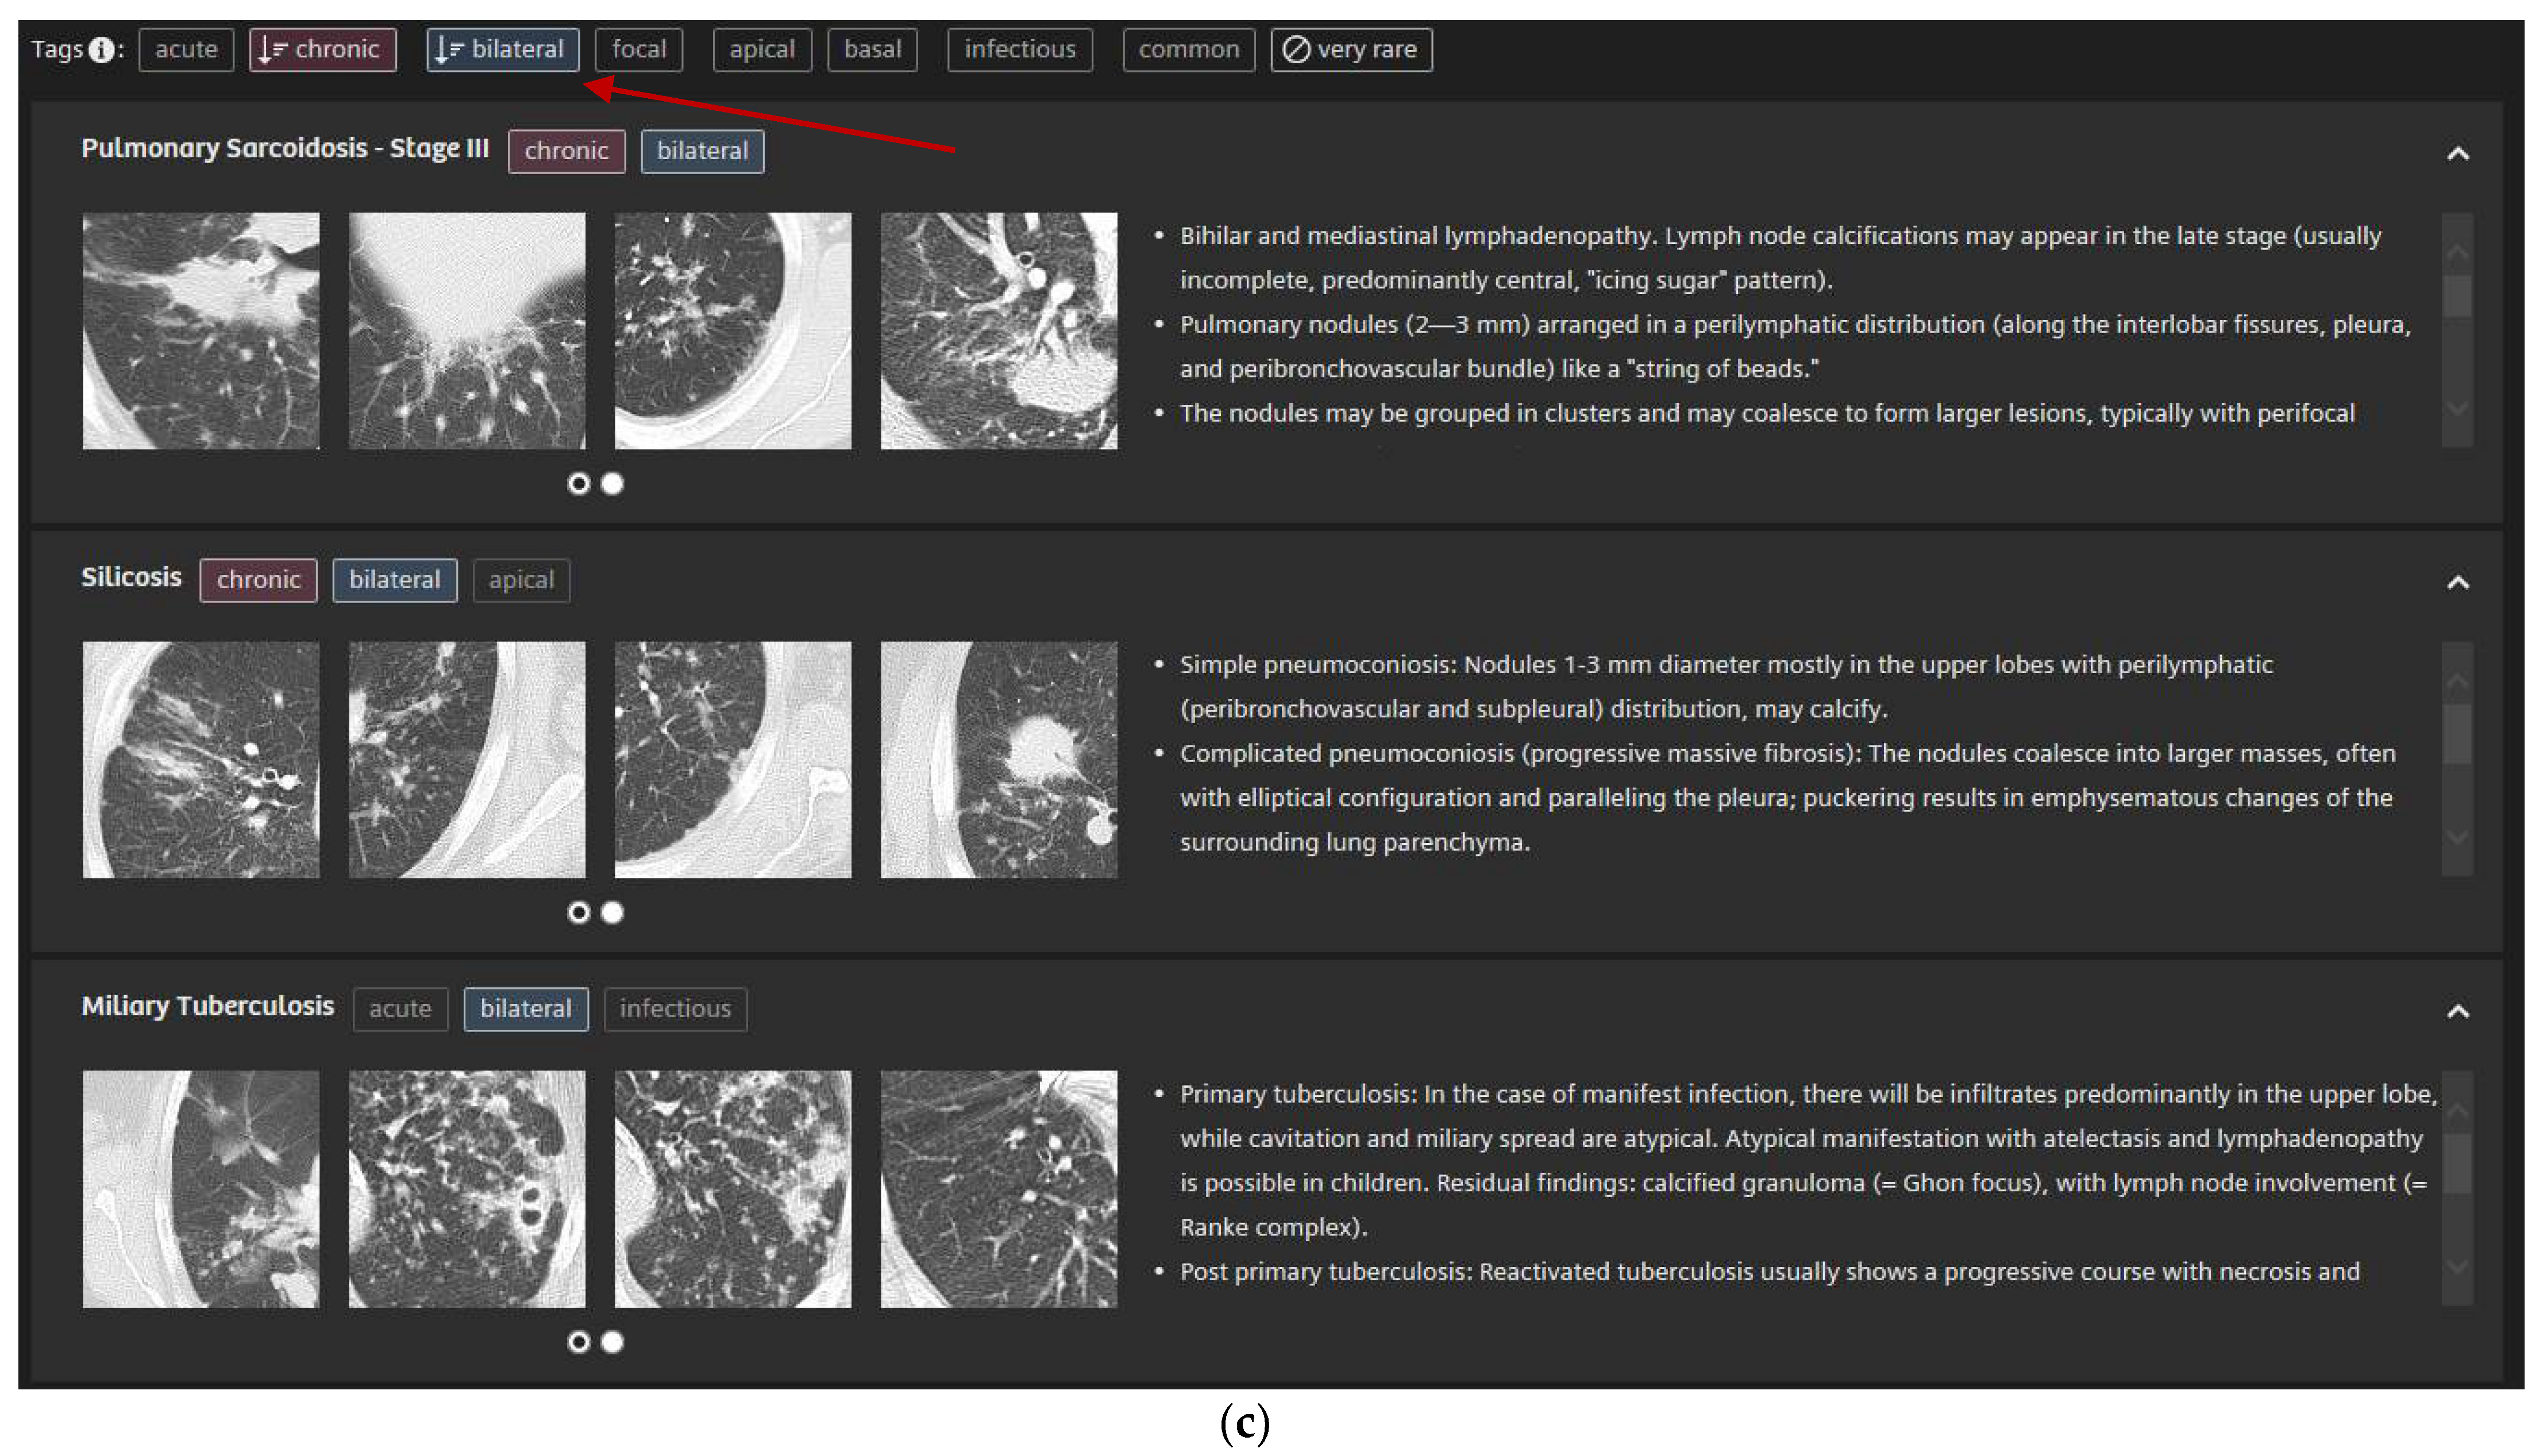Open fourth CT thumbnail of Miliary Tuberculosis

[x=999, y=1189]
